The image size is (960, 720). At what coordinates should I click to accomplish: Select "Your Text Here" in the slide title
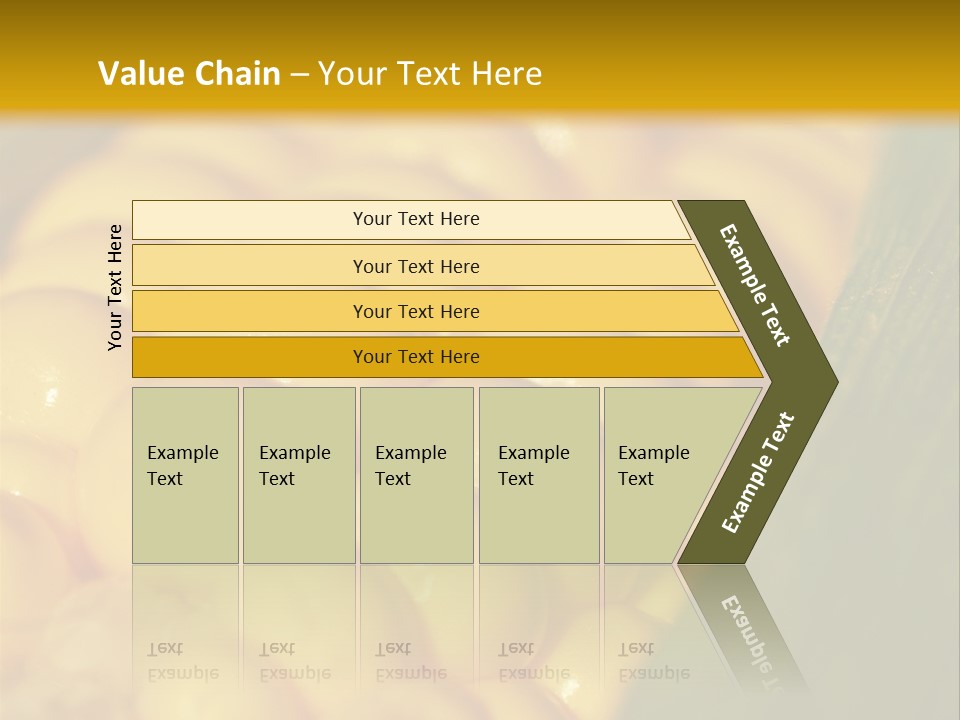coord(430,74)
